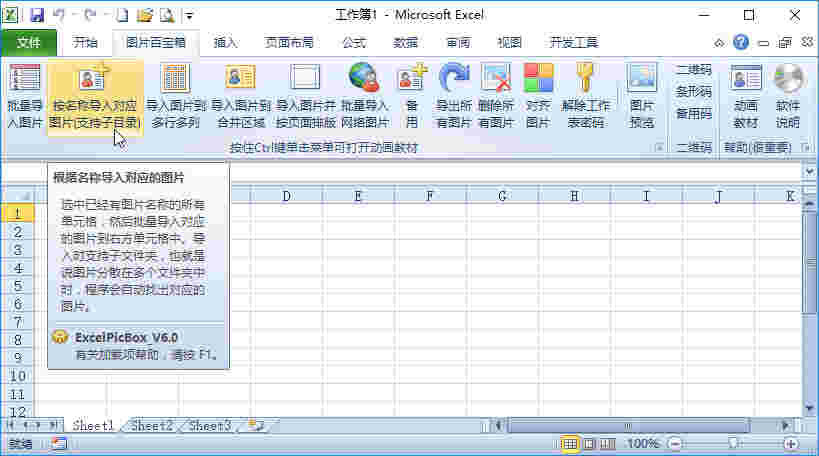Select column H header

(x=574, y=196)
